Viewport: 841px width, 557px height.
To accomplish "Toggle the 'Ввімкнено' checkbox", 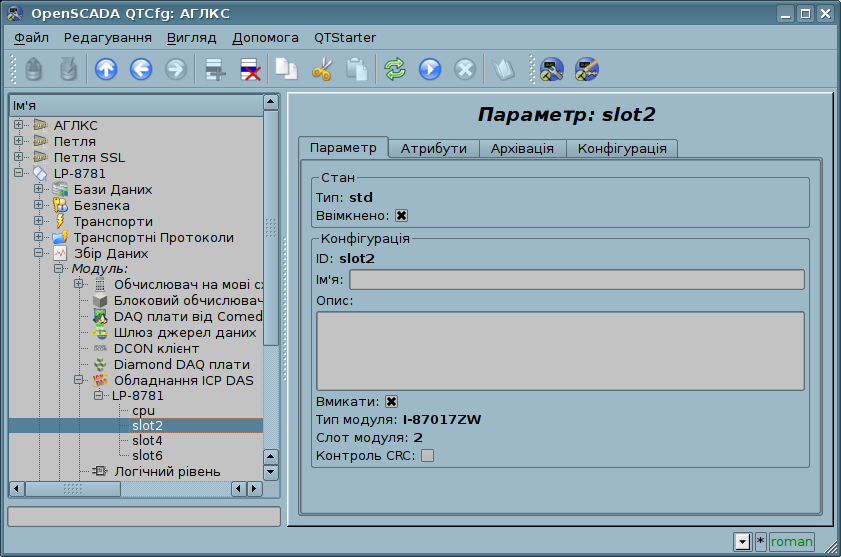I will click(x=401, y=215).
